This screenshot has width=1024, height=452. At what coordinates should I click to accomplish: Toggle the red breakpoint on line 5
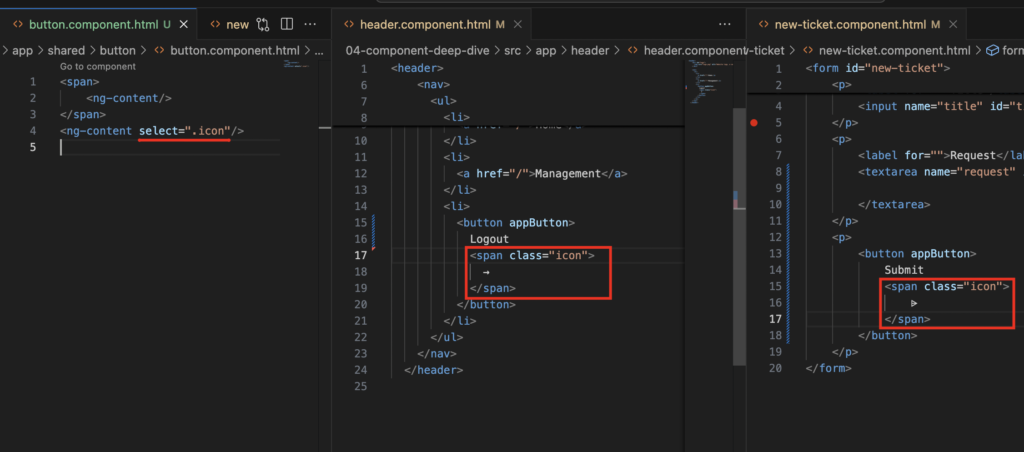tap(753, 122)
